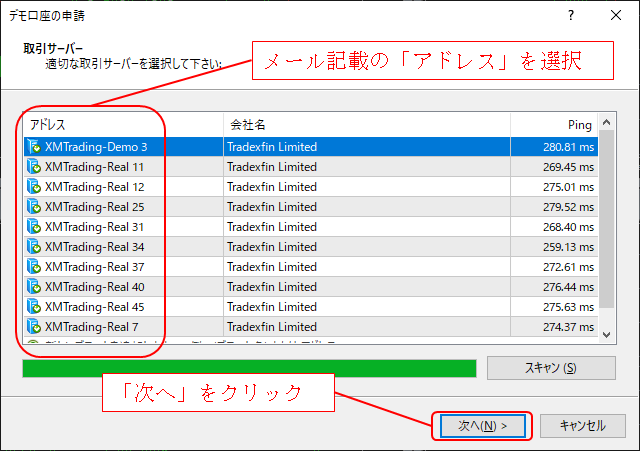Screen dimensions: 640x451
Task: Click the server icon beside XMTrading-Real 25
Action: click(33, 207)
